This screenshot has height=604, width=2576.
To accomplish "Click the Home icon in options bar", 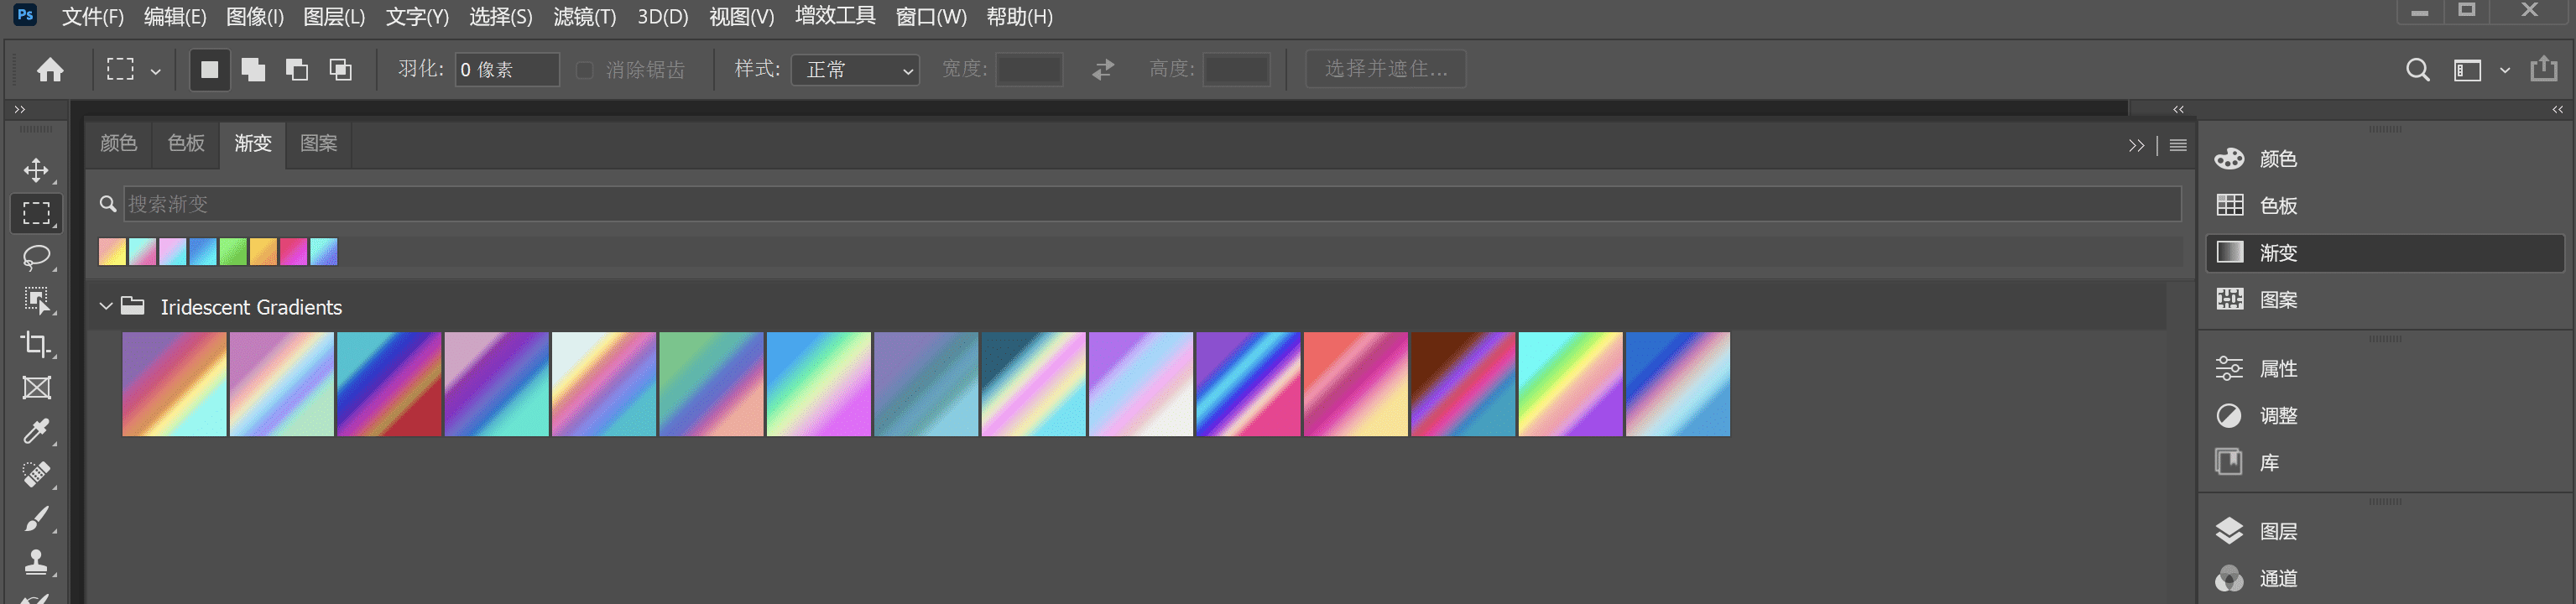I will click(x=50, y=69).
